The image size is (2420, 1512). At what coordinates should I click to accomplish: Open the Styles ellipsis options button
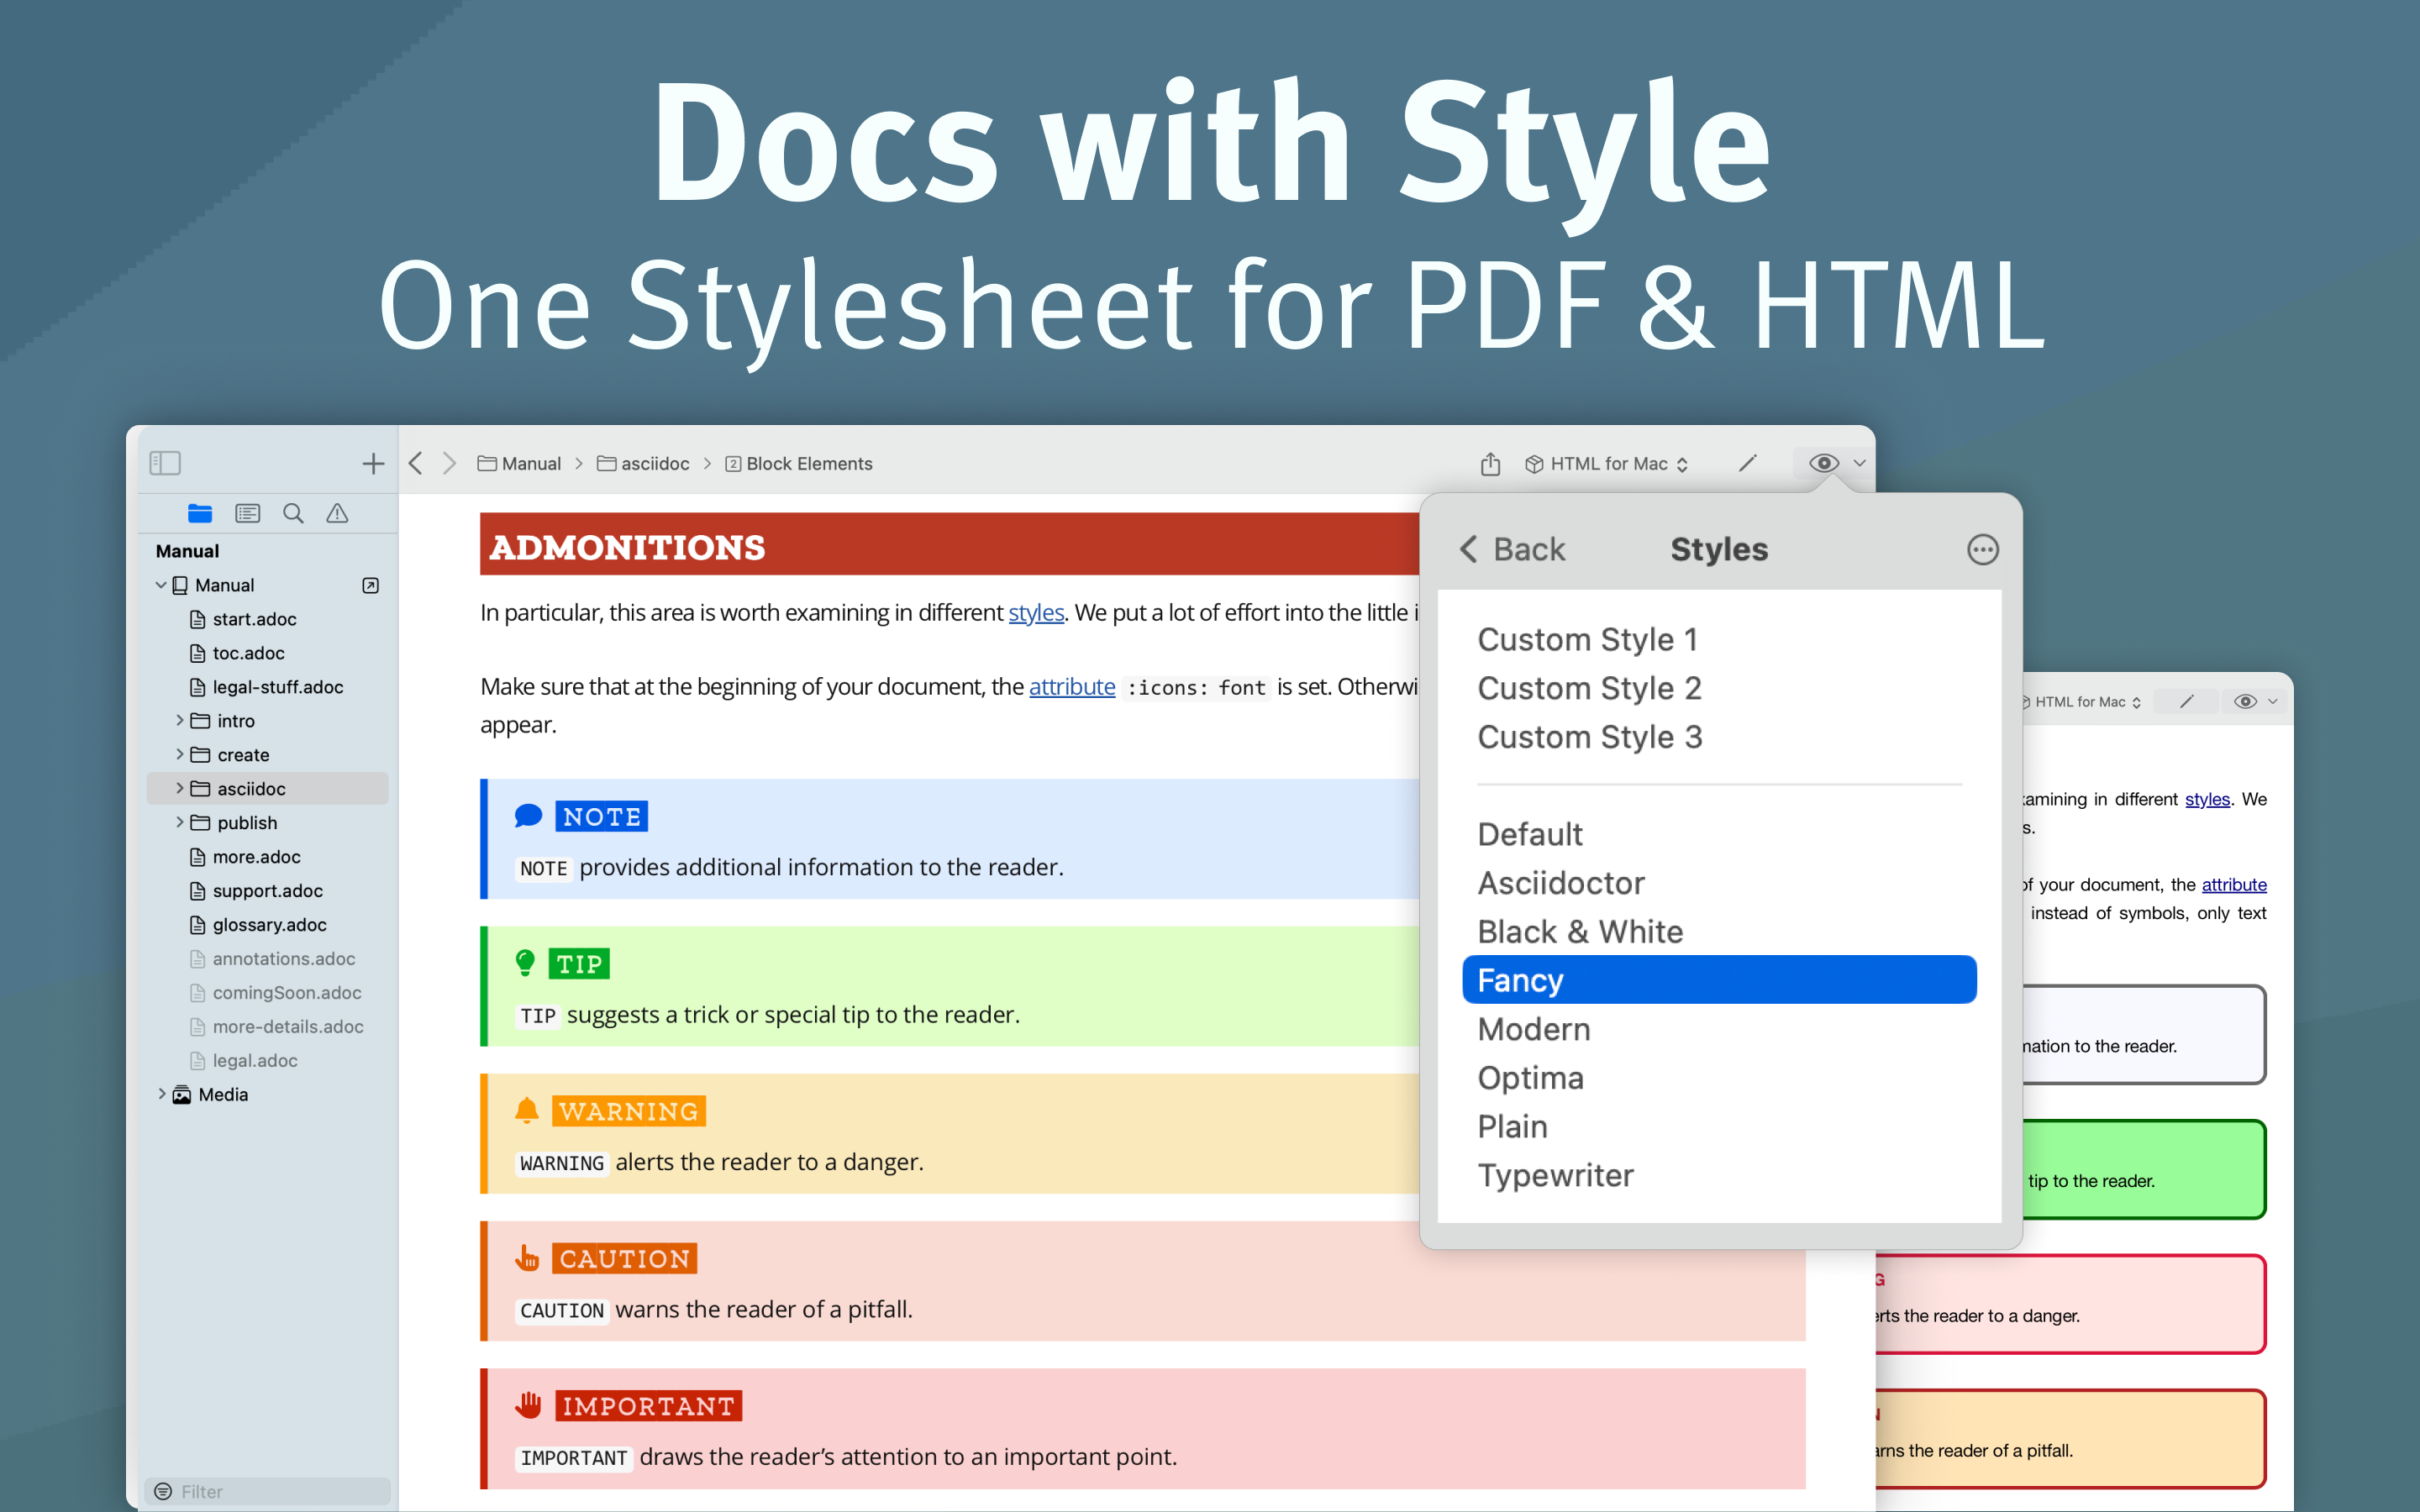click(x=1982, y=549)
